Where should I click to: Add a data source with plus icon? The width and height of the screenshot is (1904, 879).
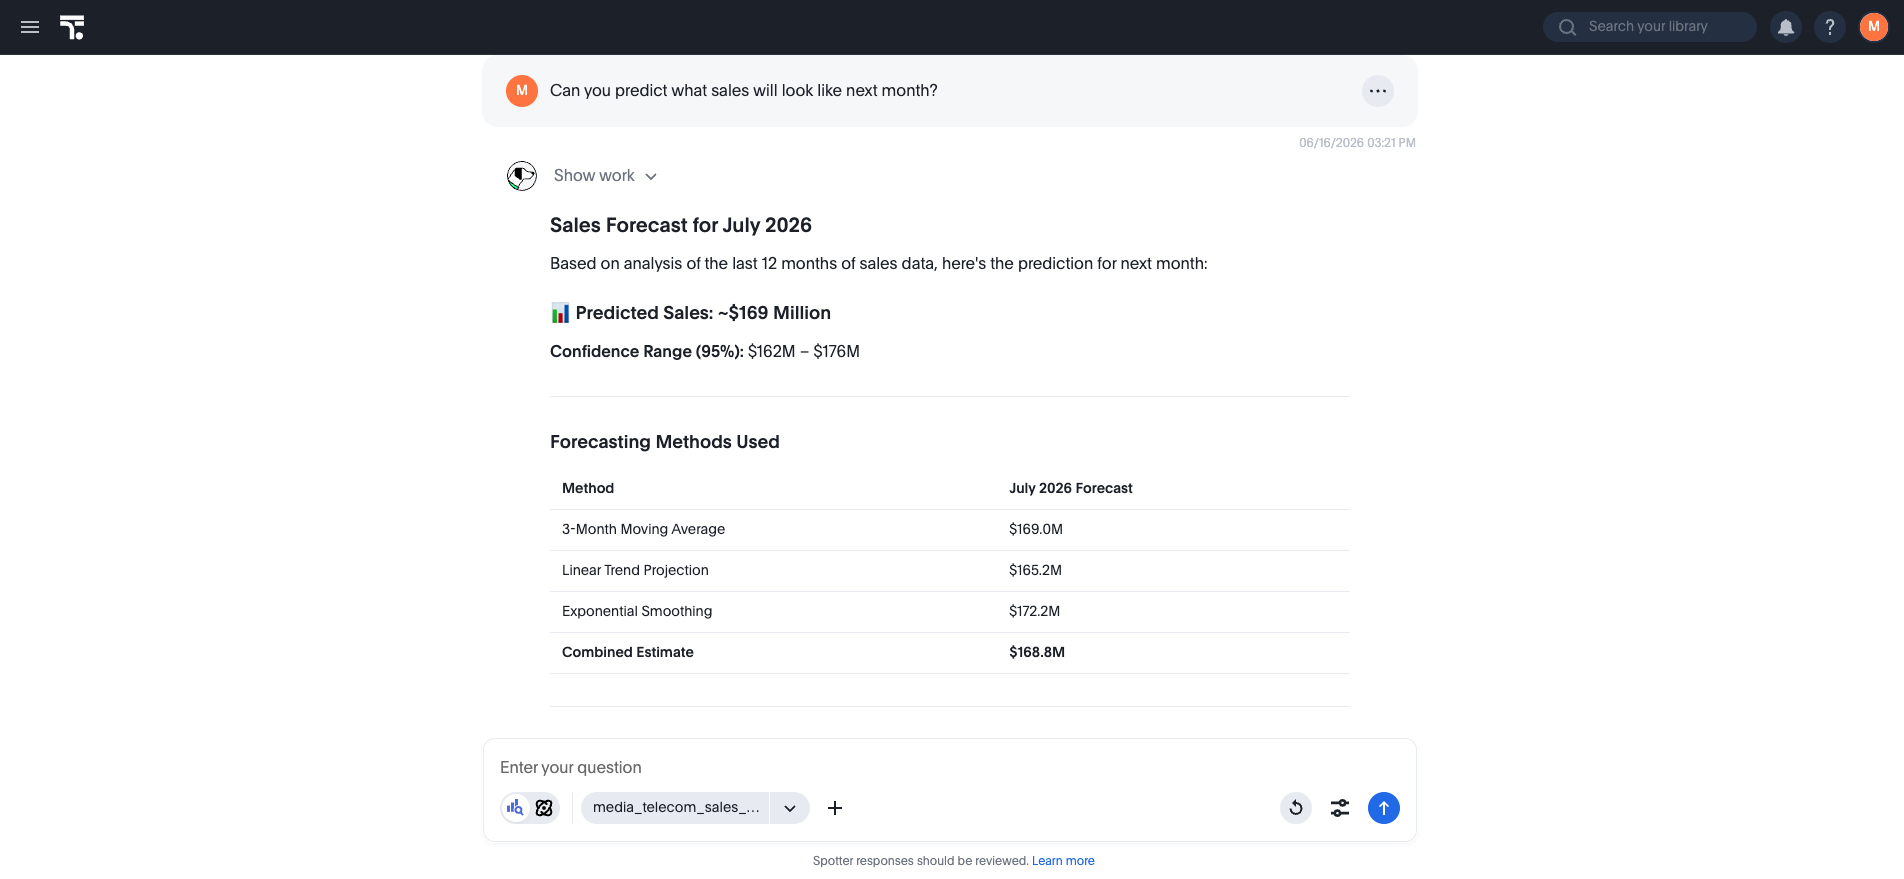835,808
